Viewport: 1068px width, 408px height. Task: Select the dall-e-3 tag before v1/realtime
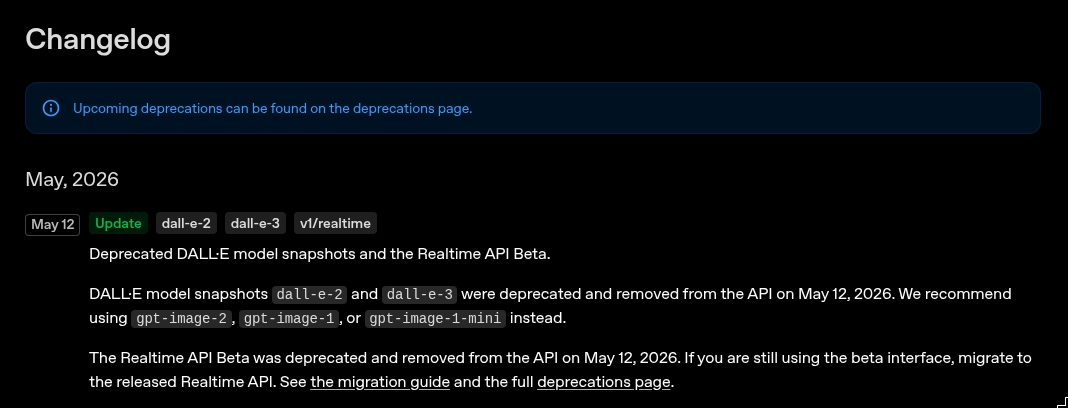[x=255, y=223]
